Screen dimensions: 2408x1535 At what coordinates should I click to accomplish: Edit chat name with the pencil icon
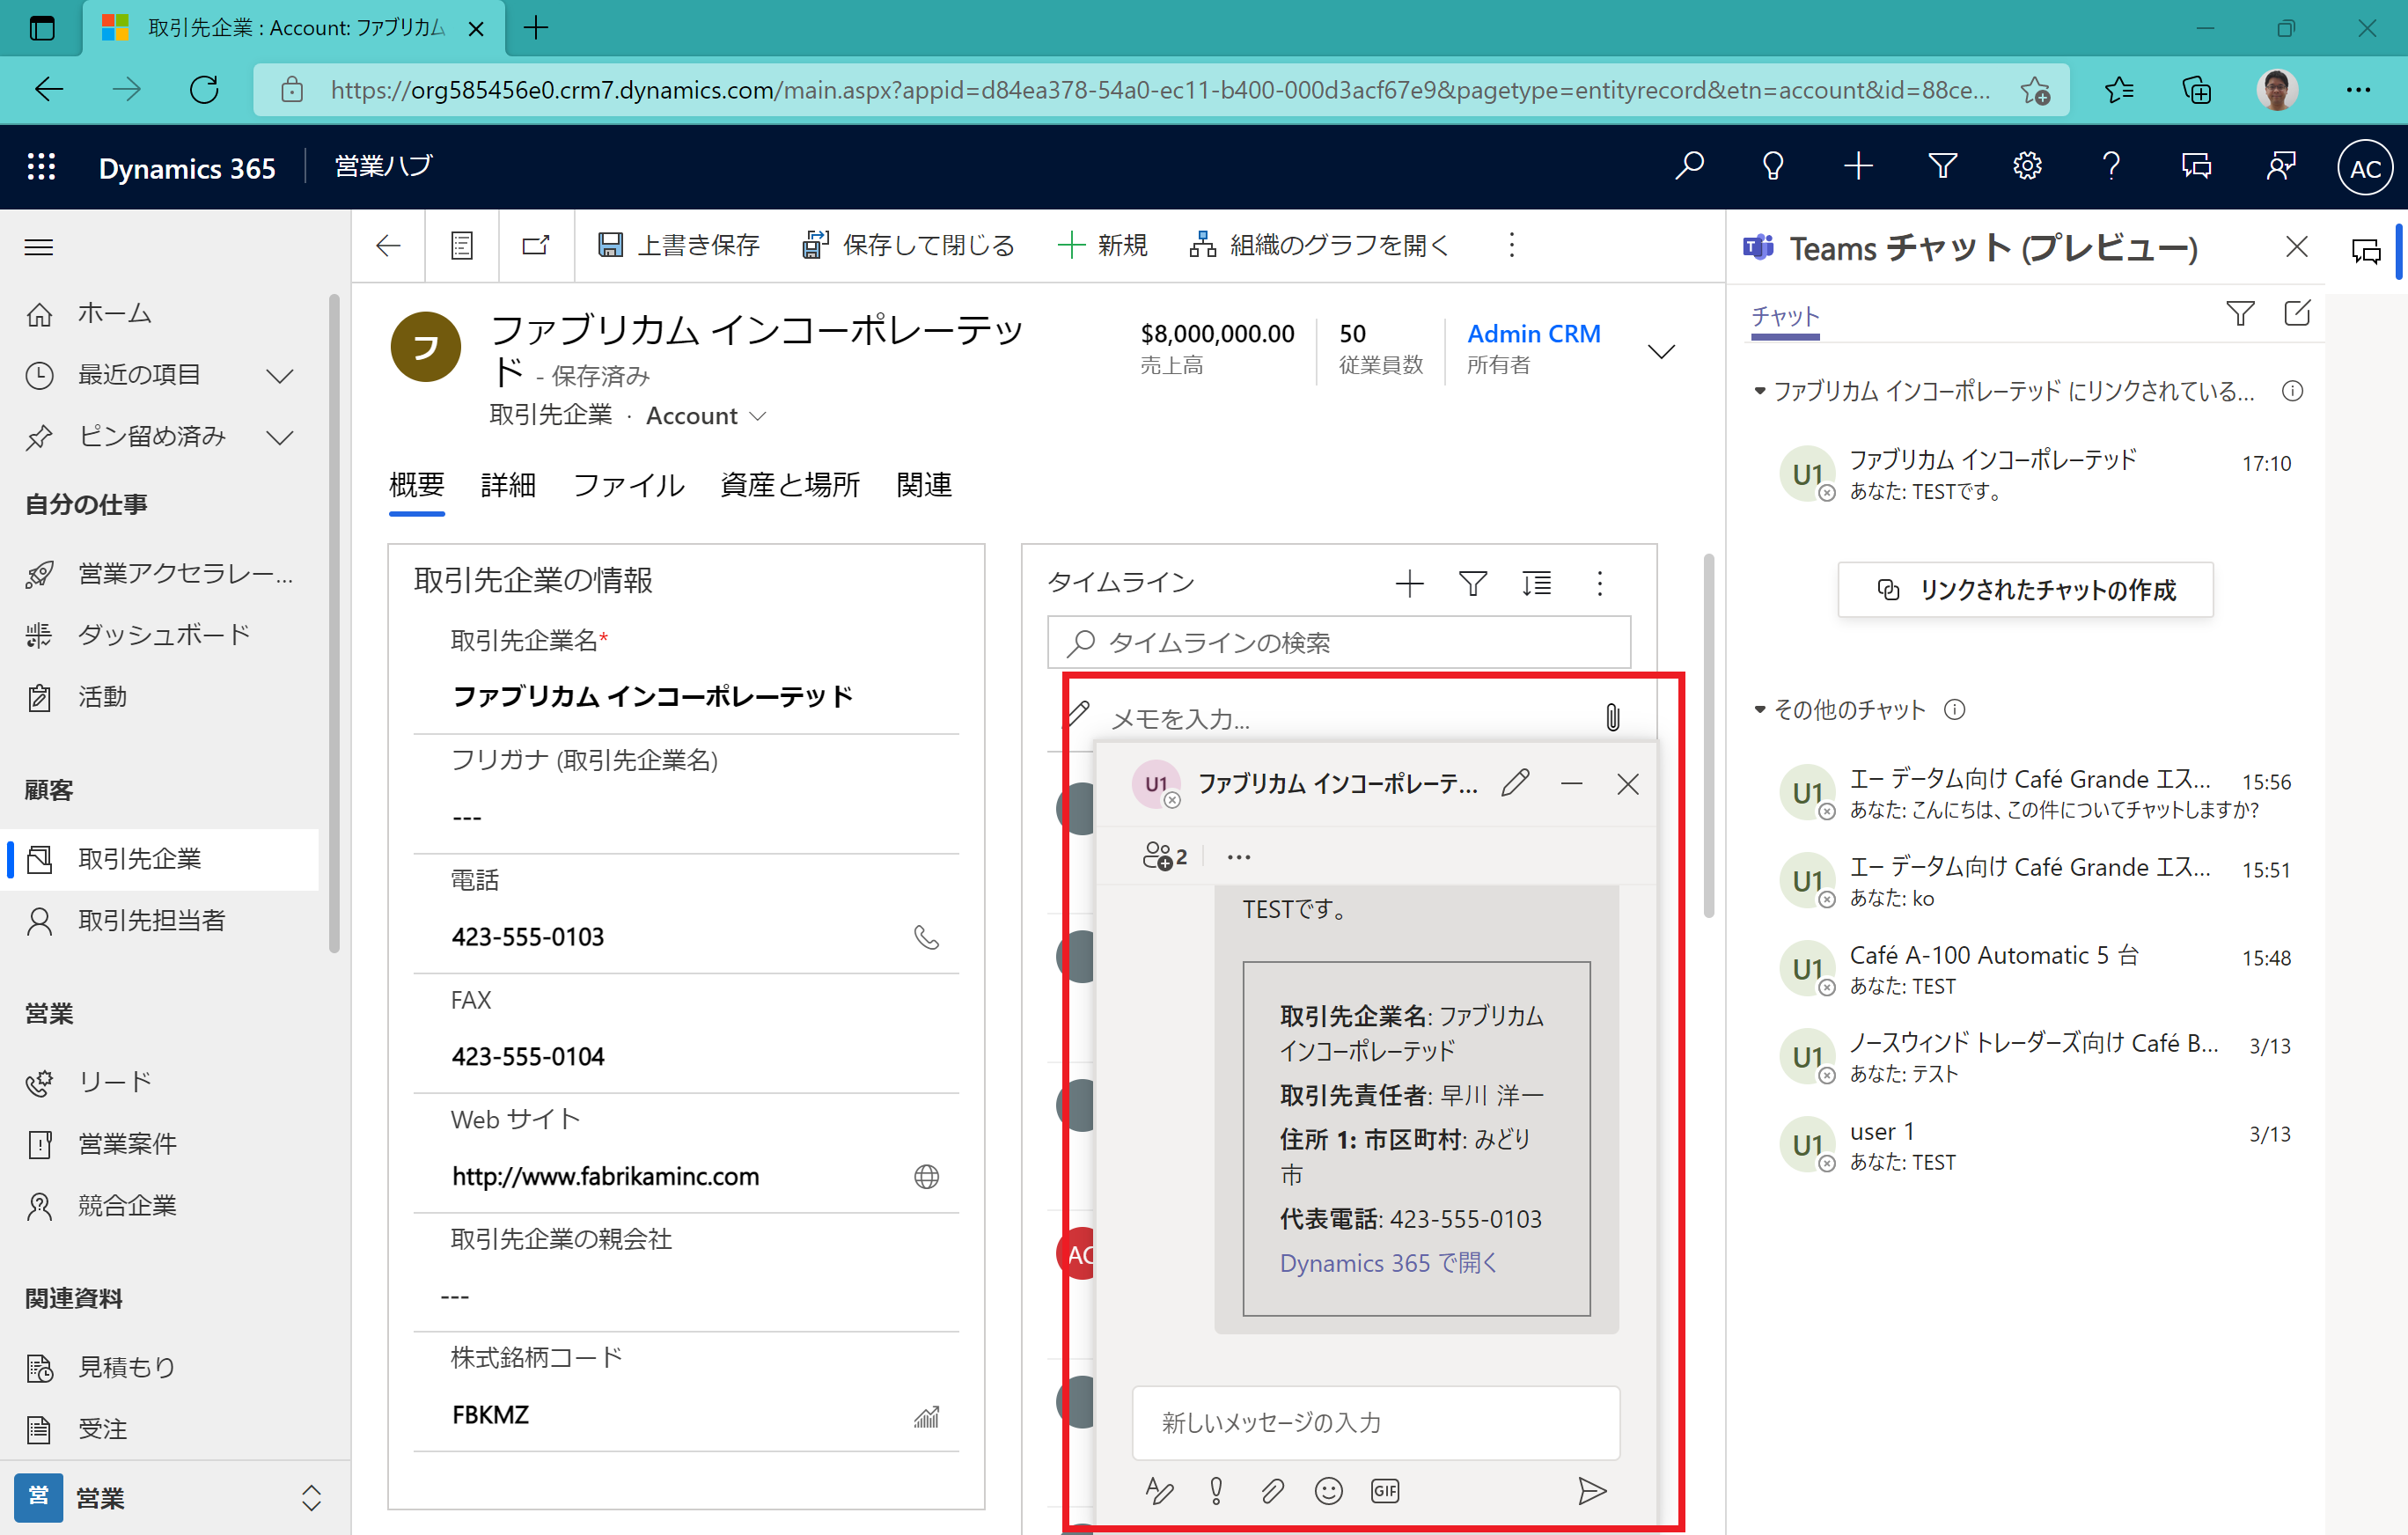click(x=1515, y=783)
